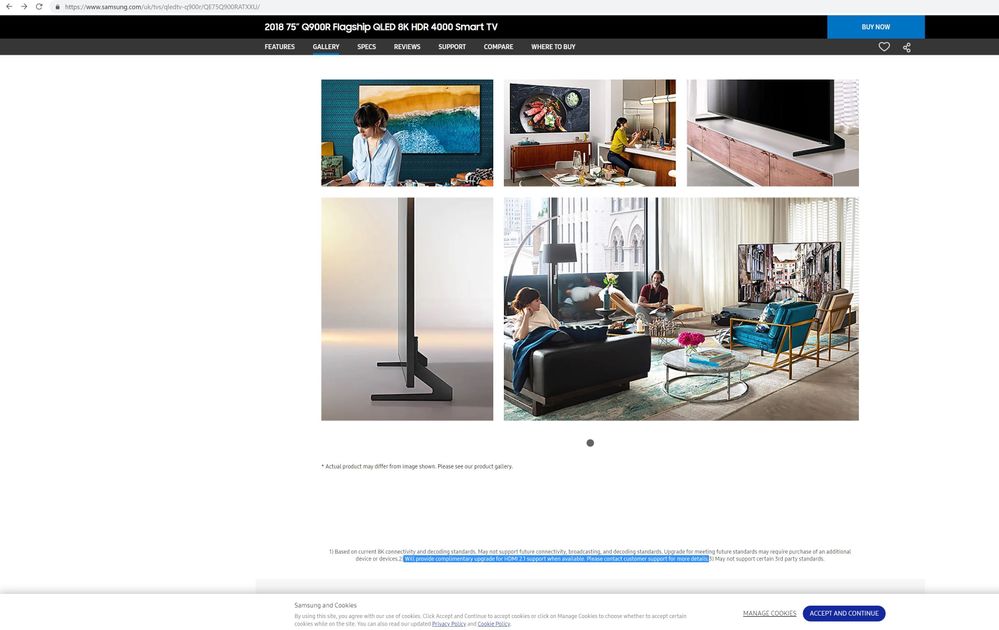This screenshot has width=999, height=630.
Task: Click the product title Q900R Flagship QLED
Action: pos(381,27)
